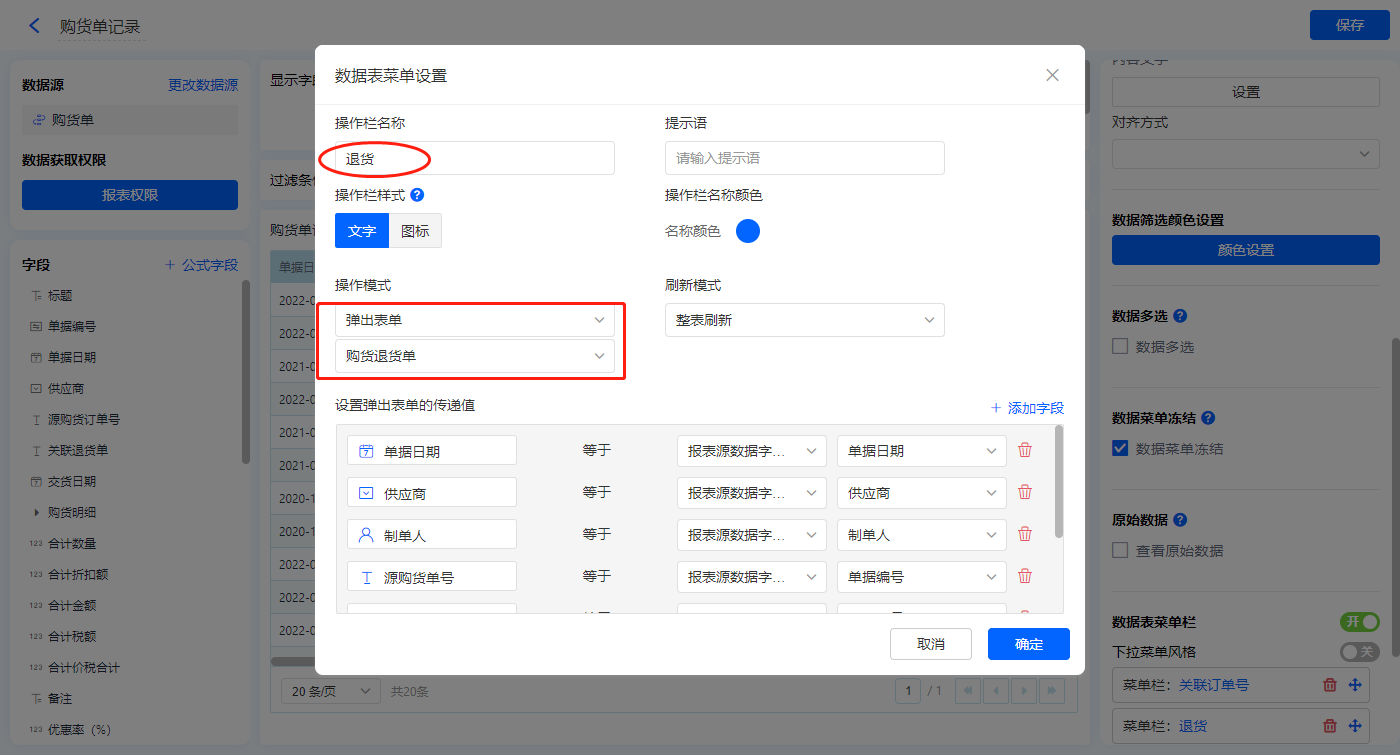Click the 确定 button
This screenshot has height=755, width=1400.
tap(1028, 644)
